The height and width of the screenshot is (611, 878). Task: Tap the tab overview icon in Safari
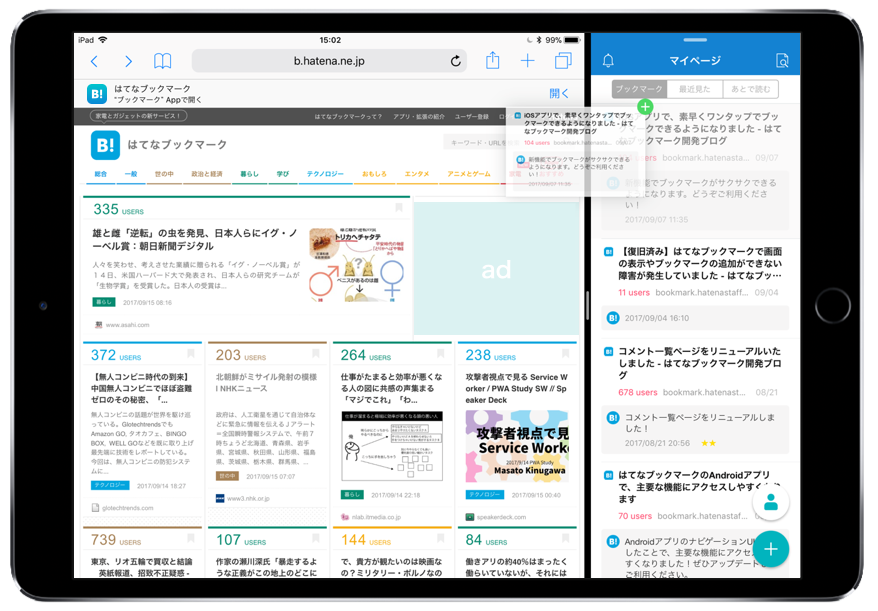pyautogui.click(x=565, y=61)
